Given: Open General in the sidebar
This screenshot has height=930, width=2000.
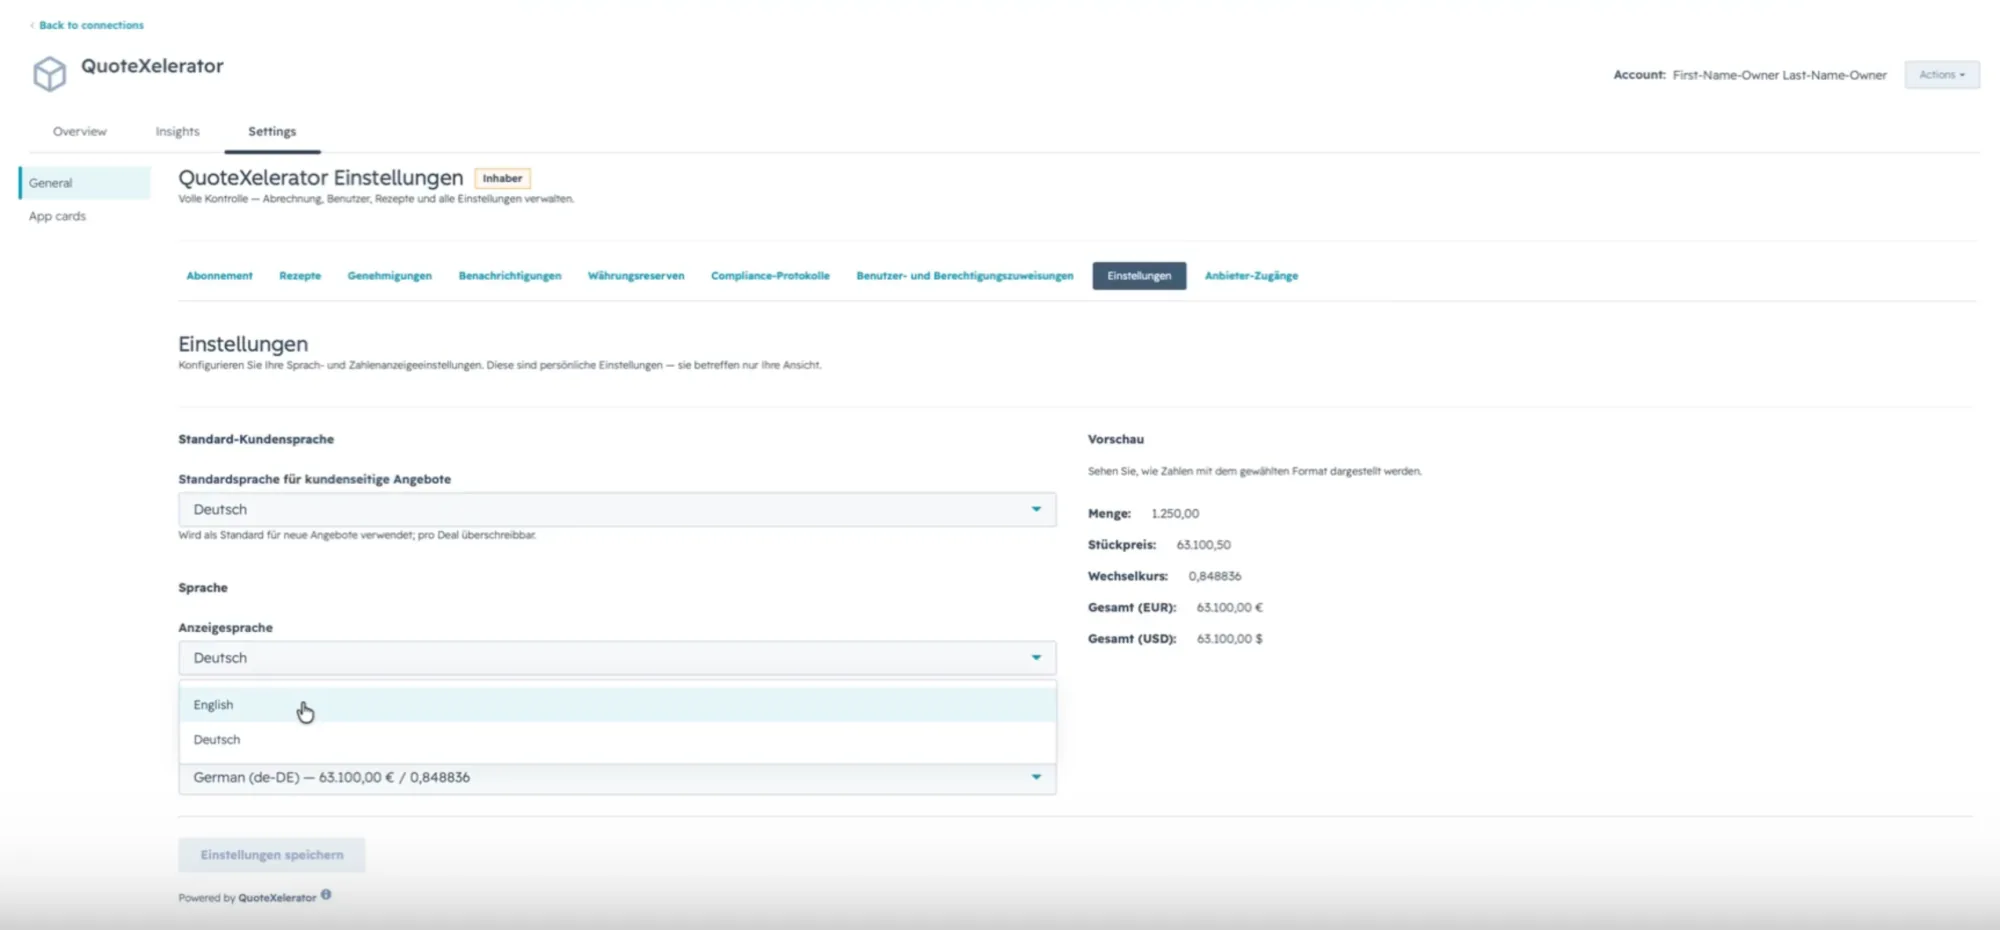Looking at the screenshot, I should coord(85,183).
